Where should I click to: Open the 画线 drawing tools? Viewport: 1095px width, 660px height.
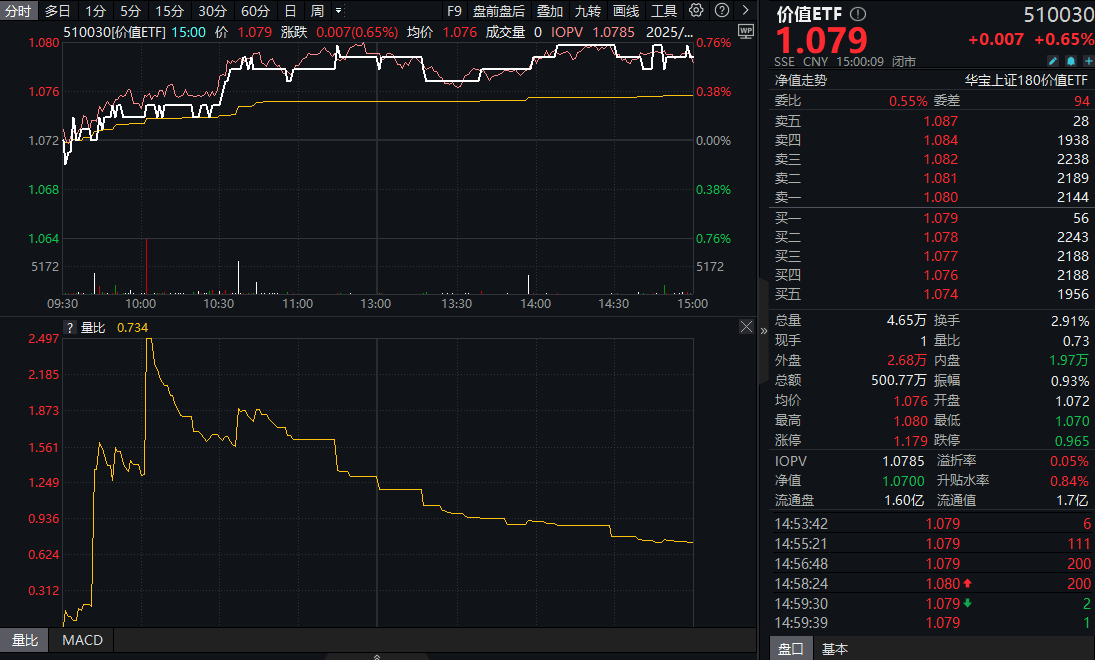[x=626, y=10]
